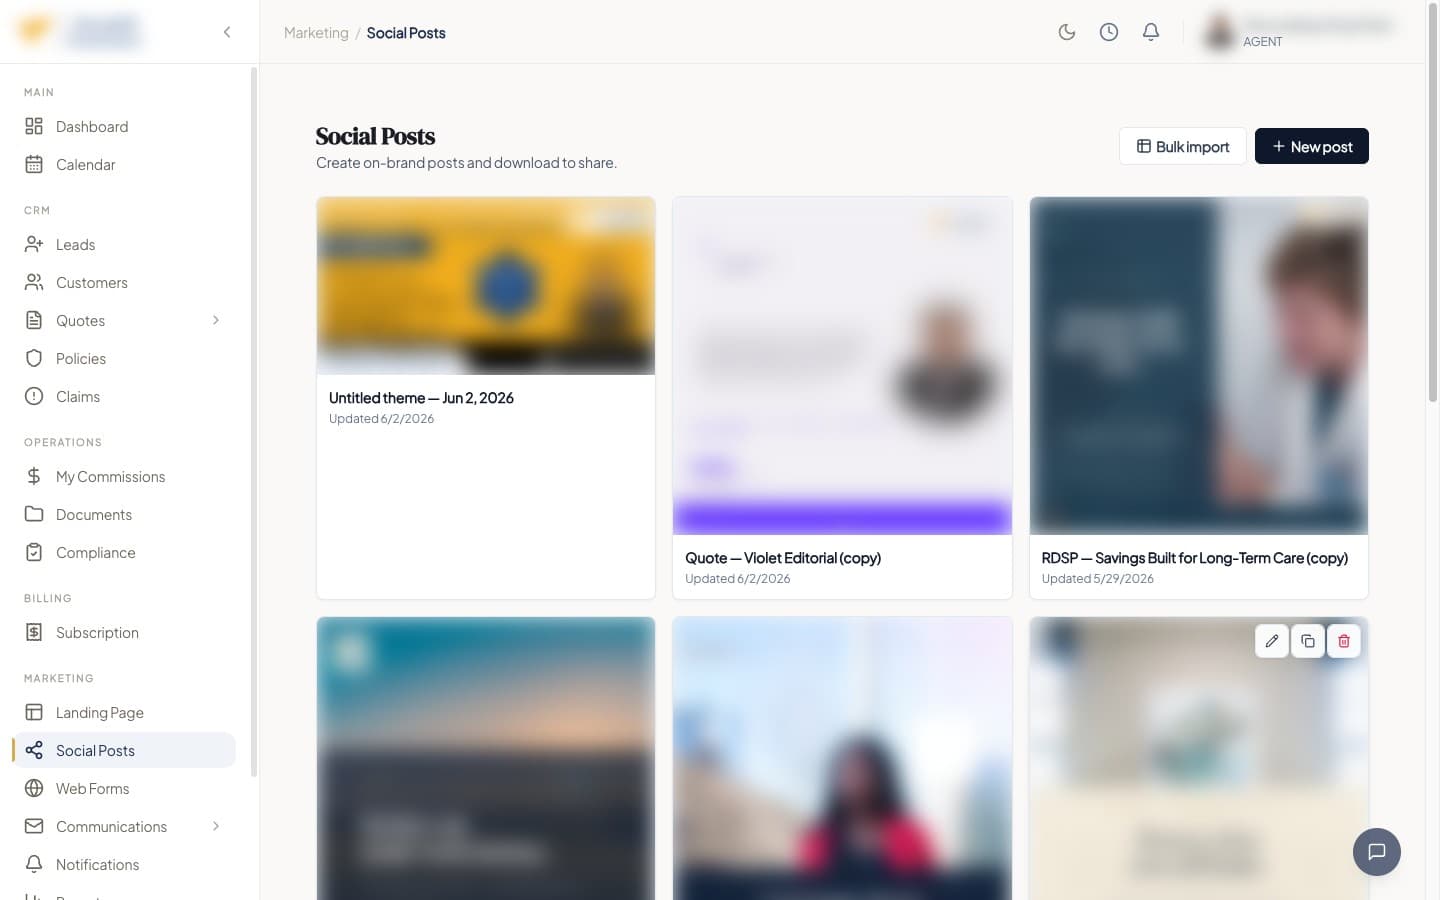Open the Quote Violet Editorial thumbnail

coord(842,366)
